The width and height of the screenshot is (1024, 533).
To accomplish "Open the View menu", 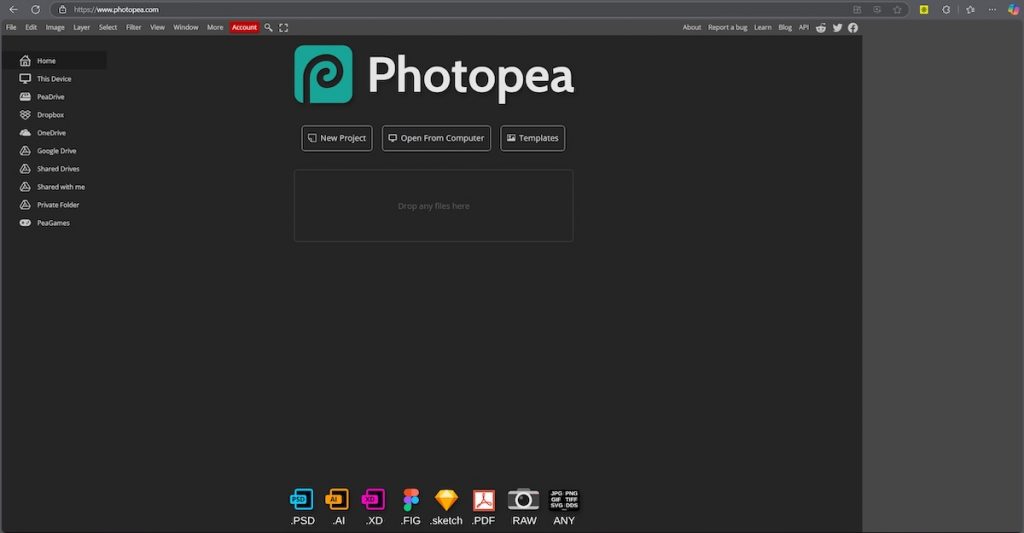I will coord(157,27).
